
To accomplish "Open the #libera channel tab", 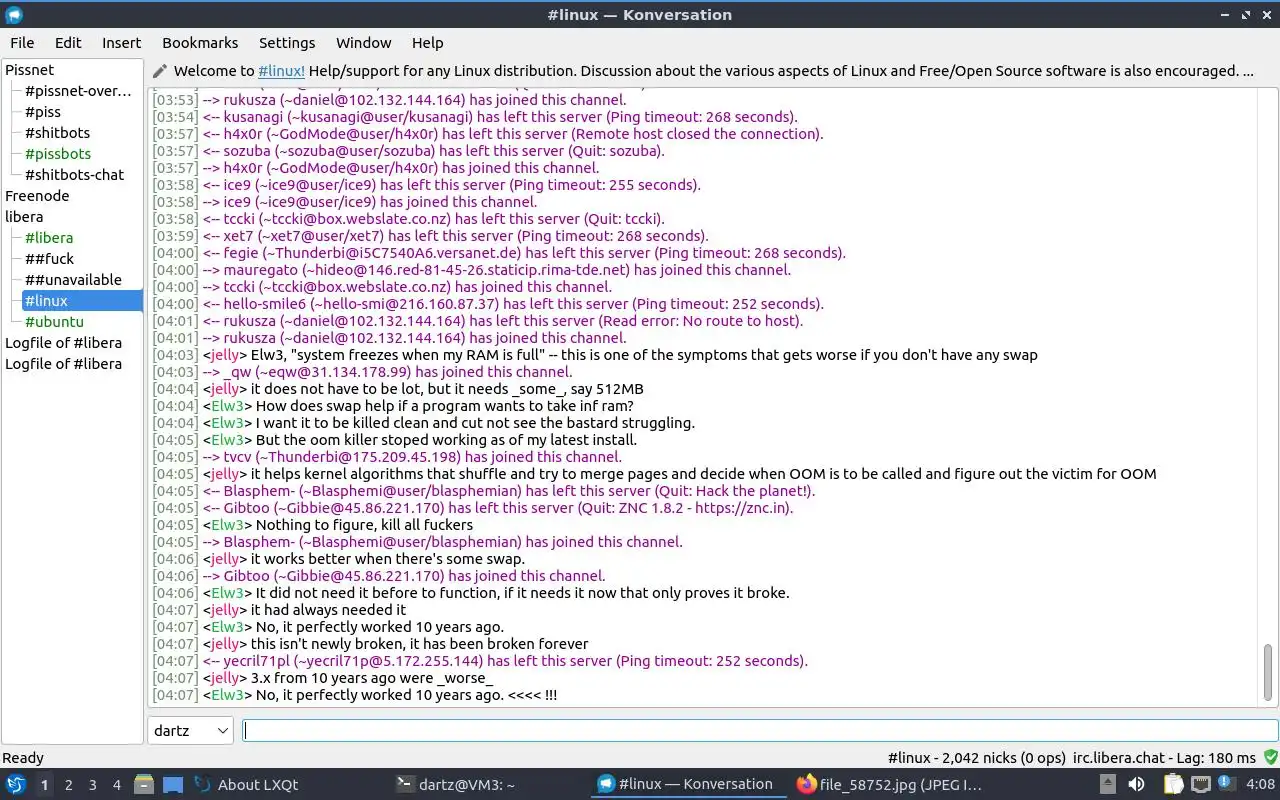I will coord(49,238).
